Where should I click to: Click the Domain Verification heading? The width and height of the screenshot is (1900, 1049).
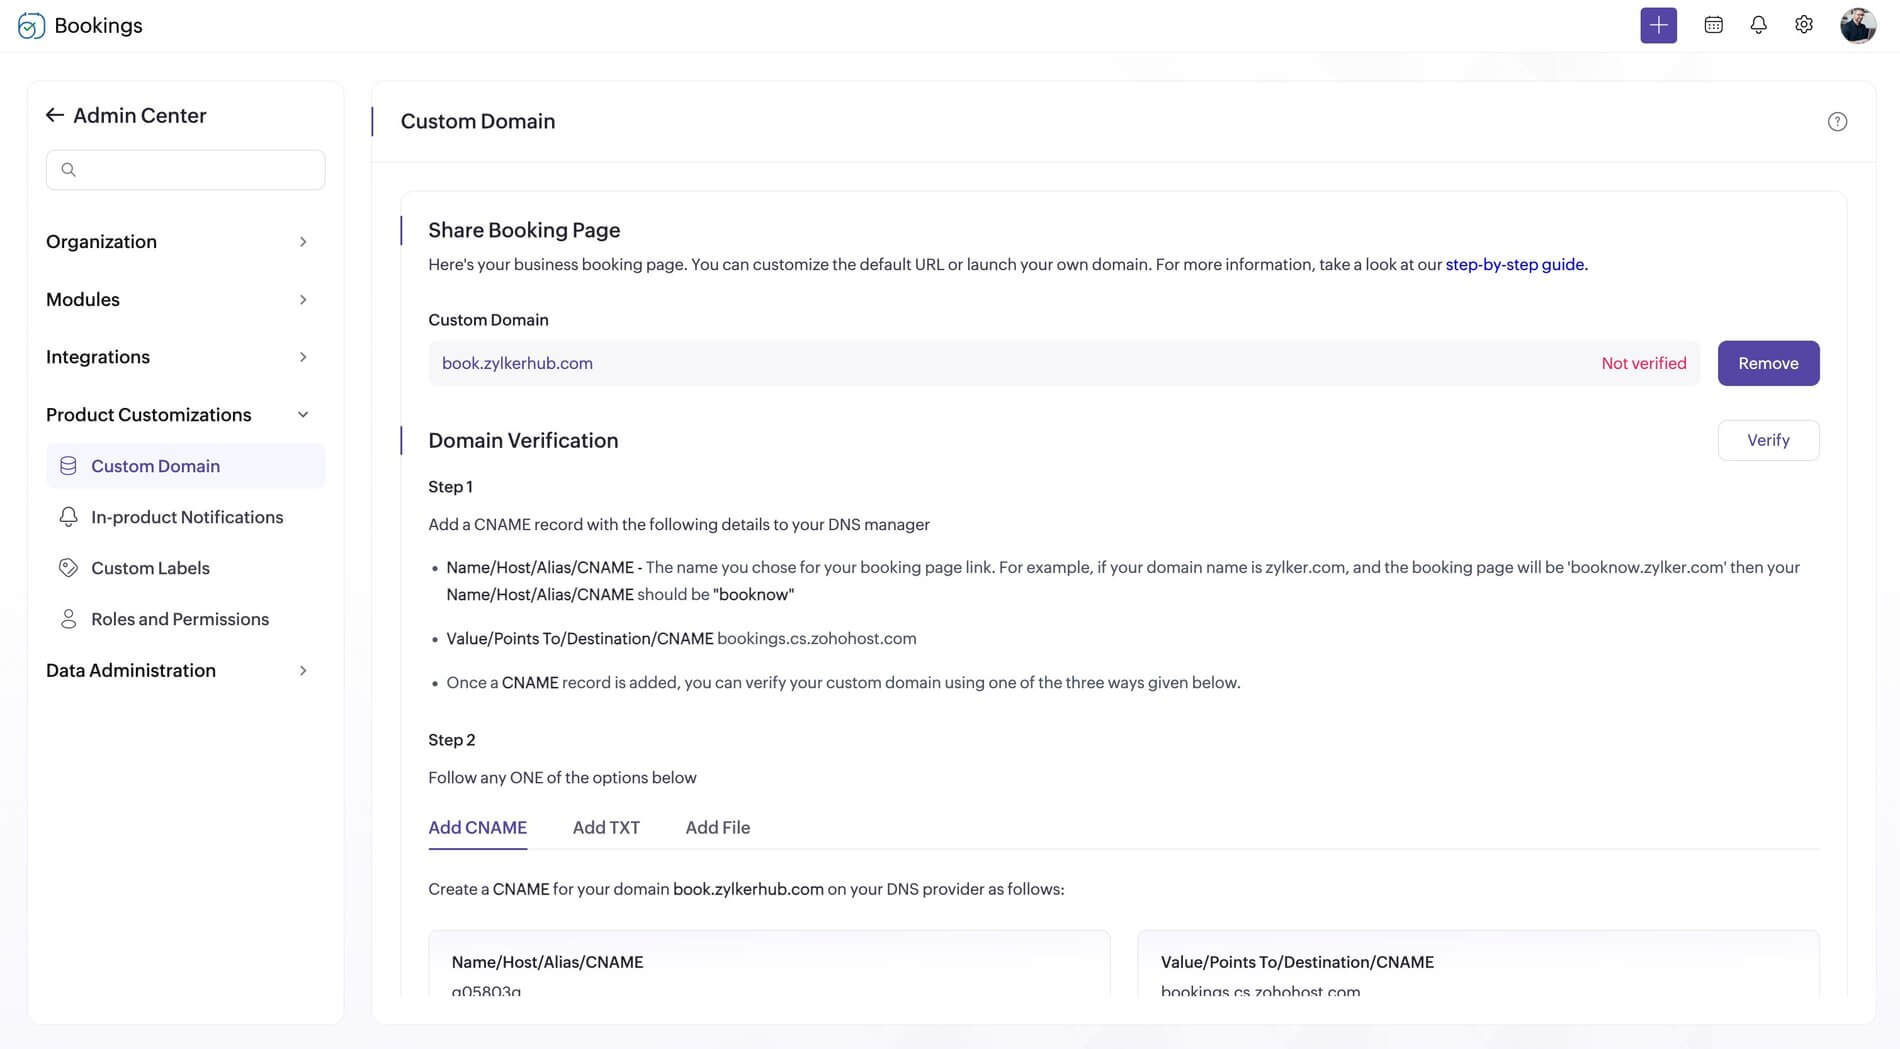[523, 441]
